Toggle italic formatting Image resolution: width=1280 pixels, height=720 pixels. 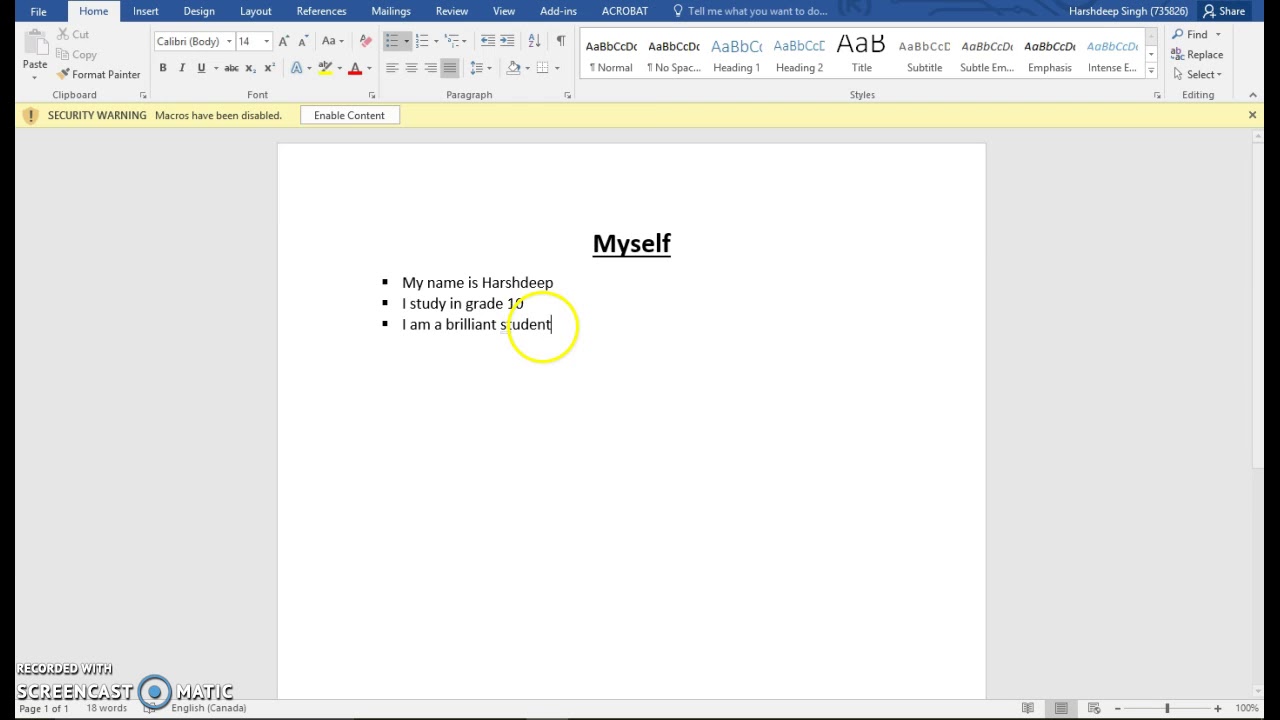point(182,68)
